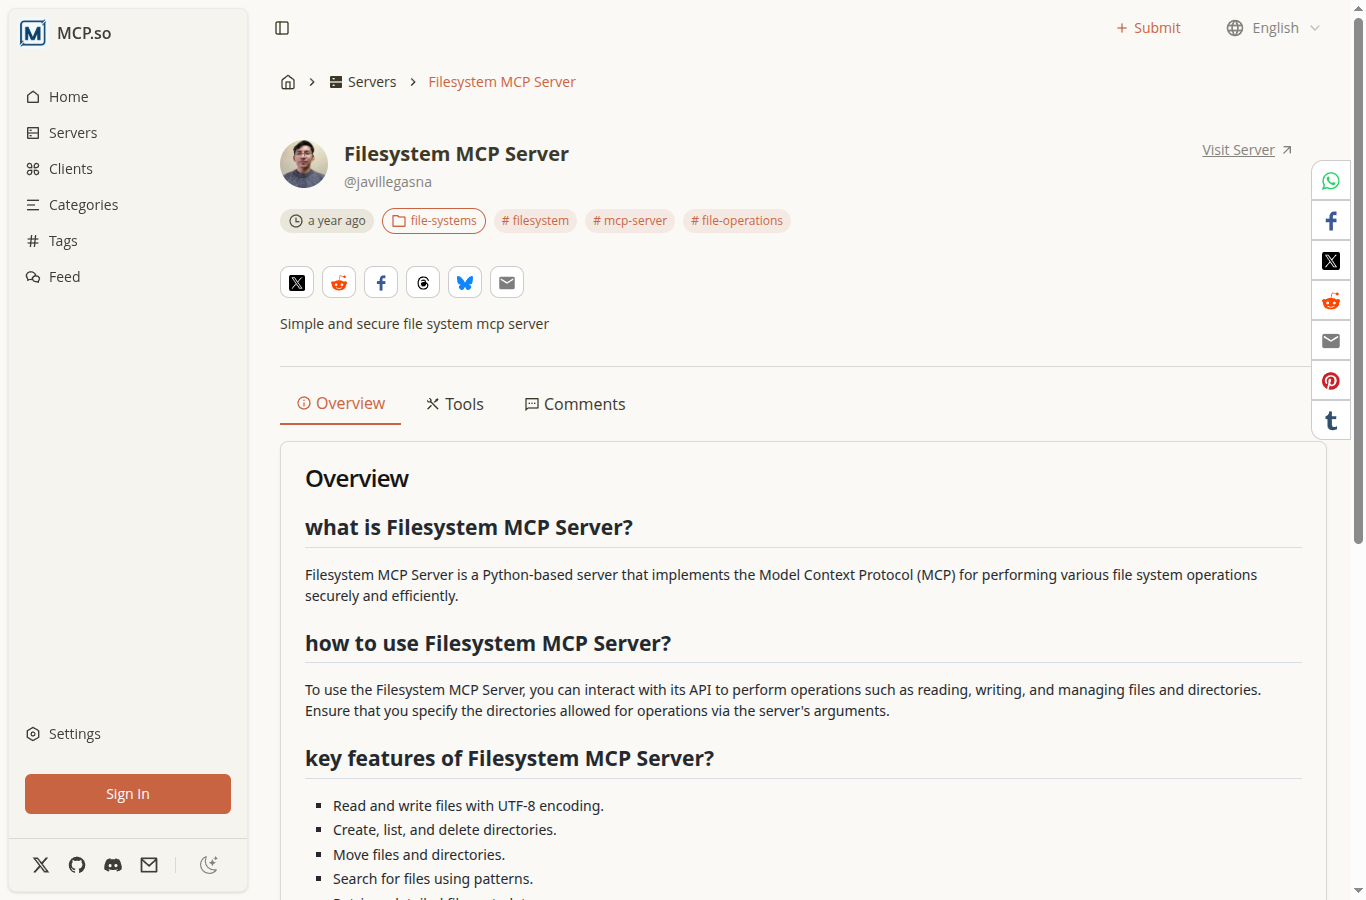Click the Filesystem MCP Server title
Screen dimensions: 1366x900
pyautogui.click(x=456, y=154)
